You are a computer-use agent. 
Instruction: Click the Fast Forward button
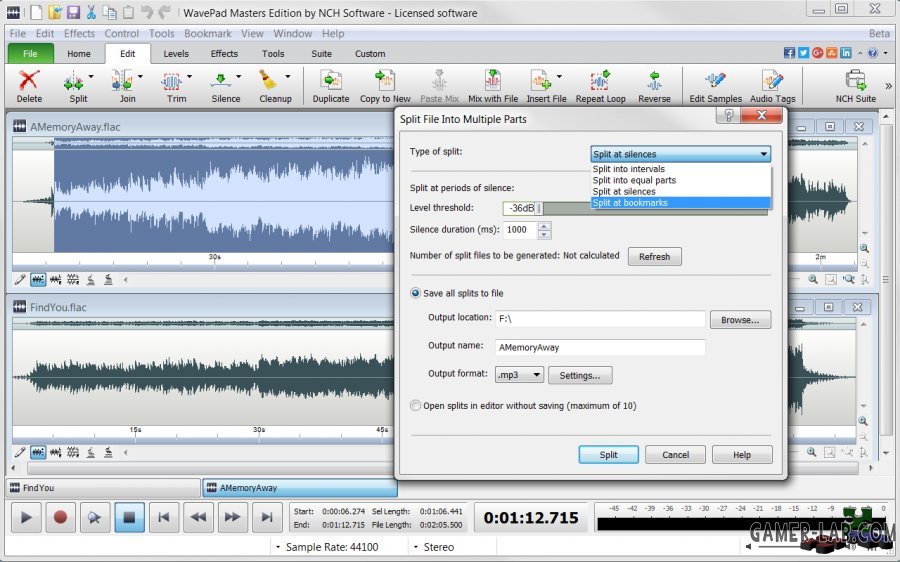(232, 518)
